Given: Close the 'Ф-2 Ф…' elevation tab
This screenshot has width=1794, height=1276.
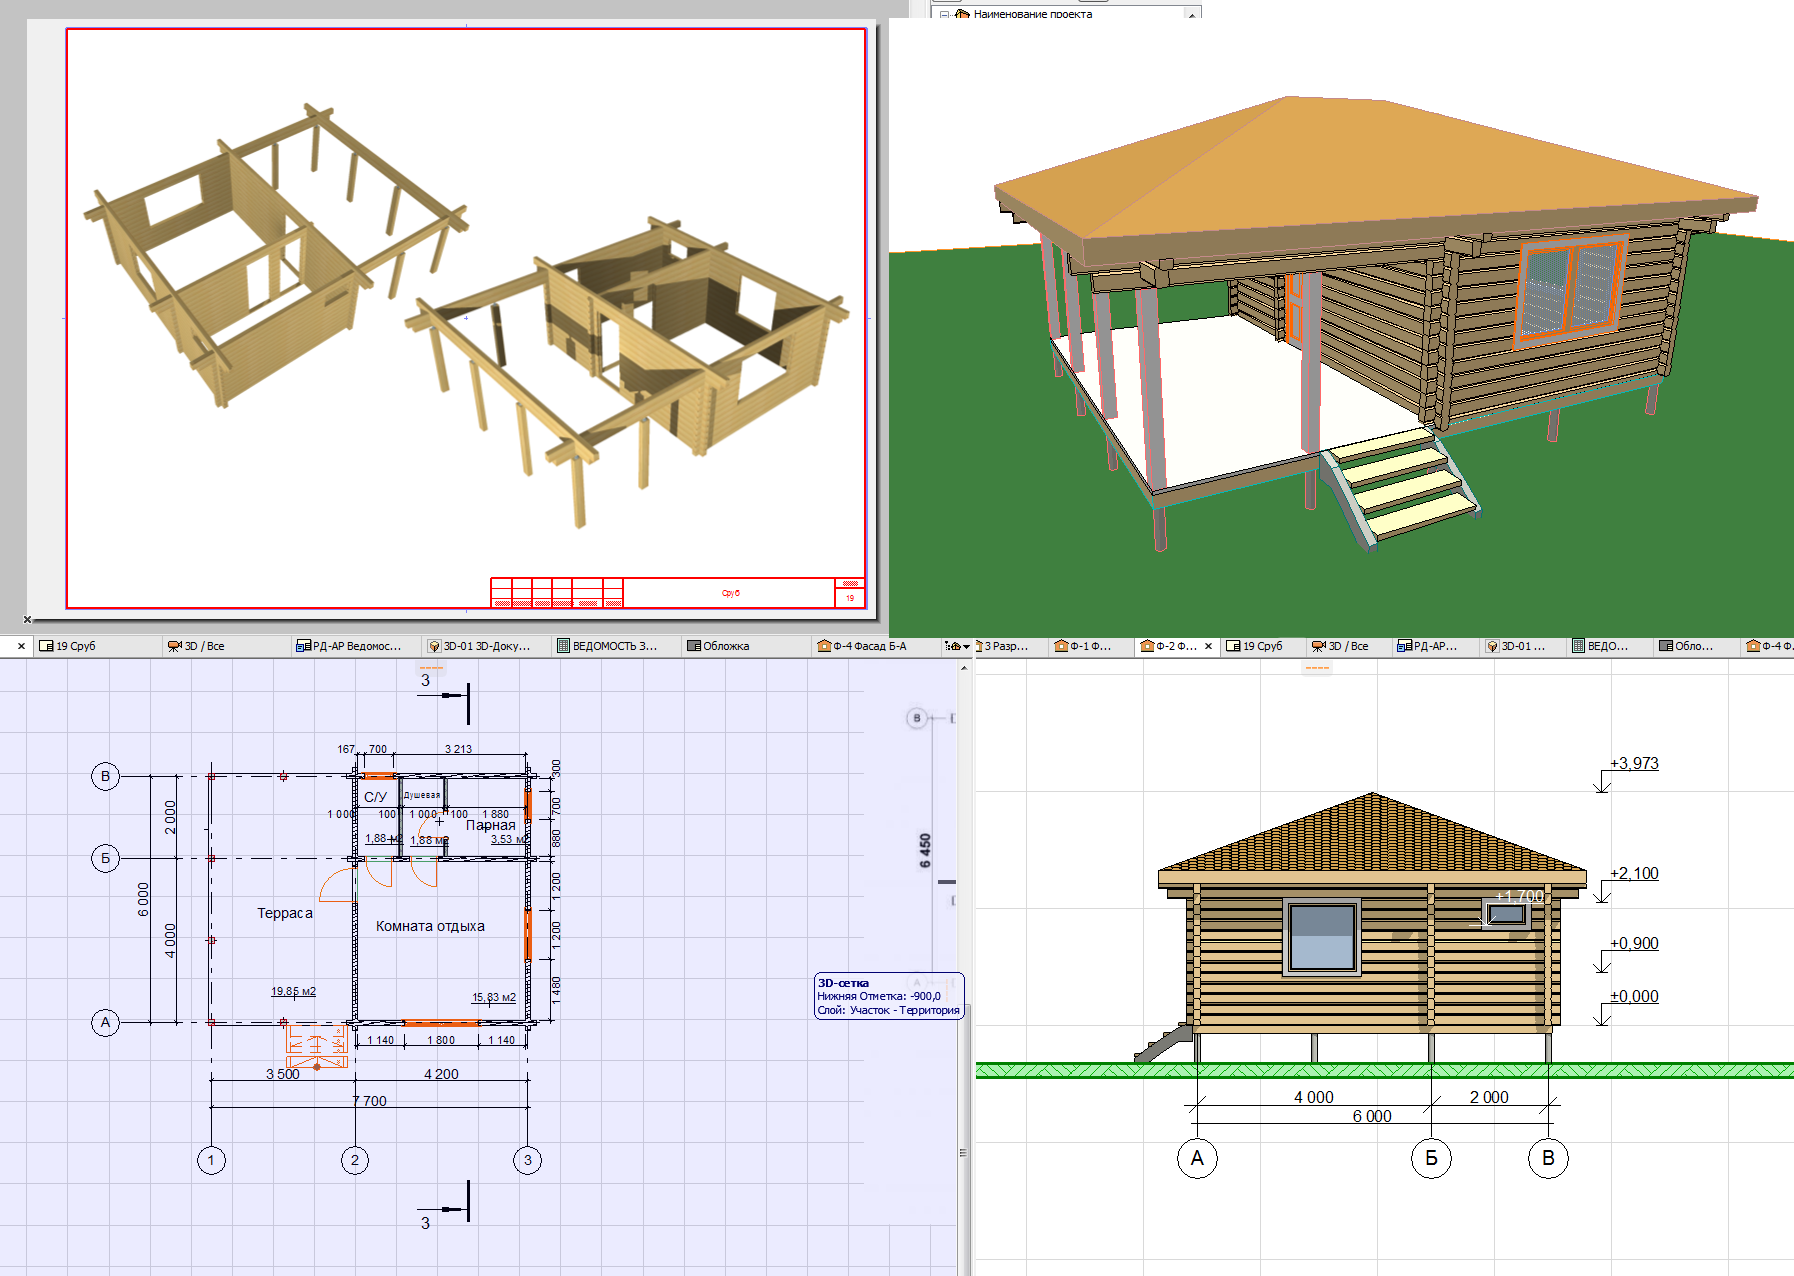Looking at the screenshot, I should pyautogui.click(x=1208, y=646).
